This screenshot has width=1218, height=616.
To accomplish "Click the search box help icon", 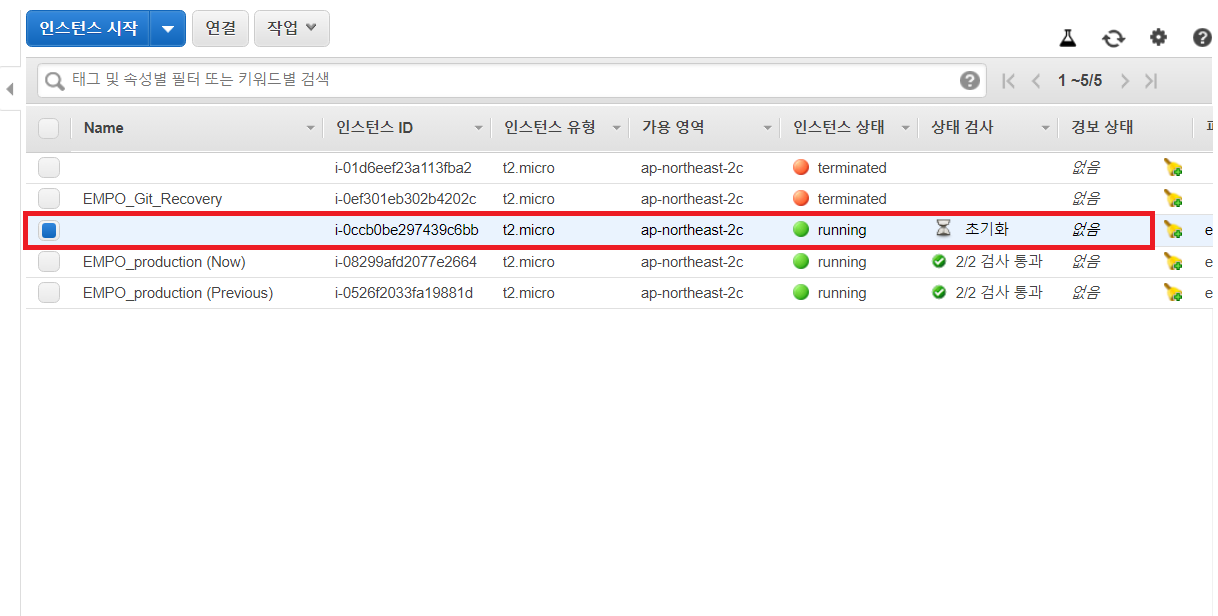I will coord(969,81).
